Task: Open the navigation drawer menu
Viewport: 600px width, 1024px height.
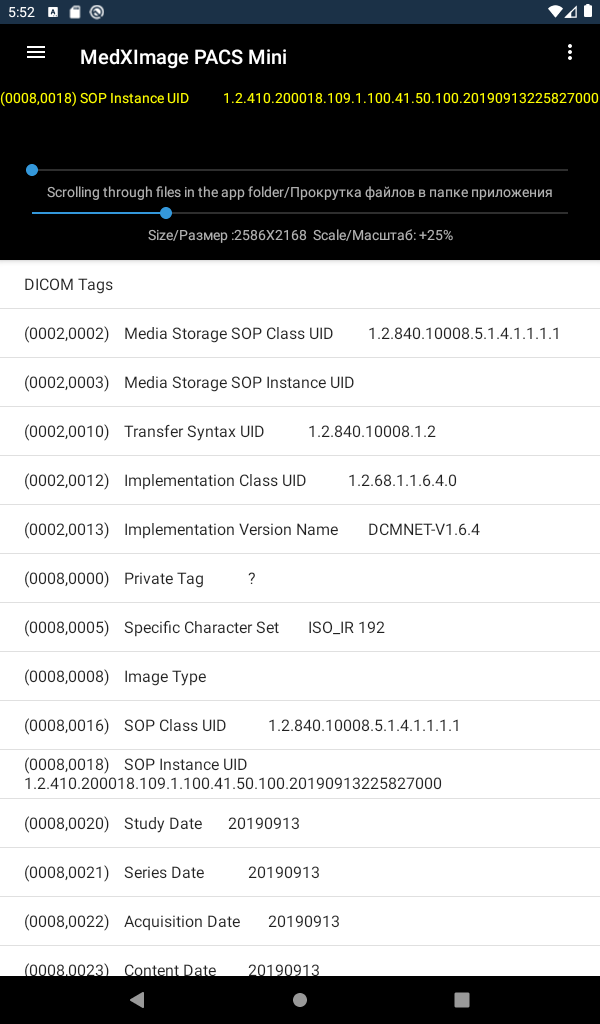Action: coord(35,52)
